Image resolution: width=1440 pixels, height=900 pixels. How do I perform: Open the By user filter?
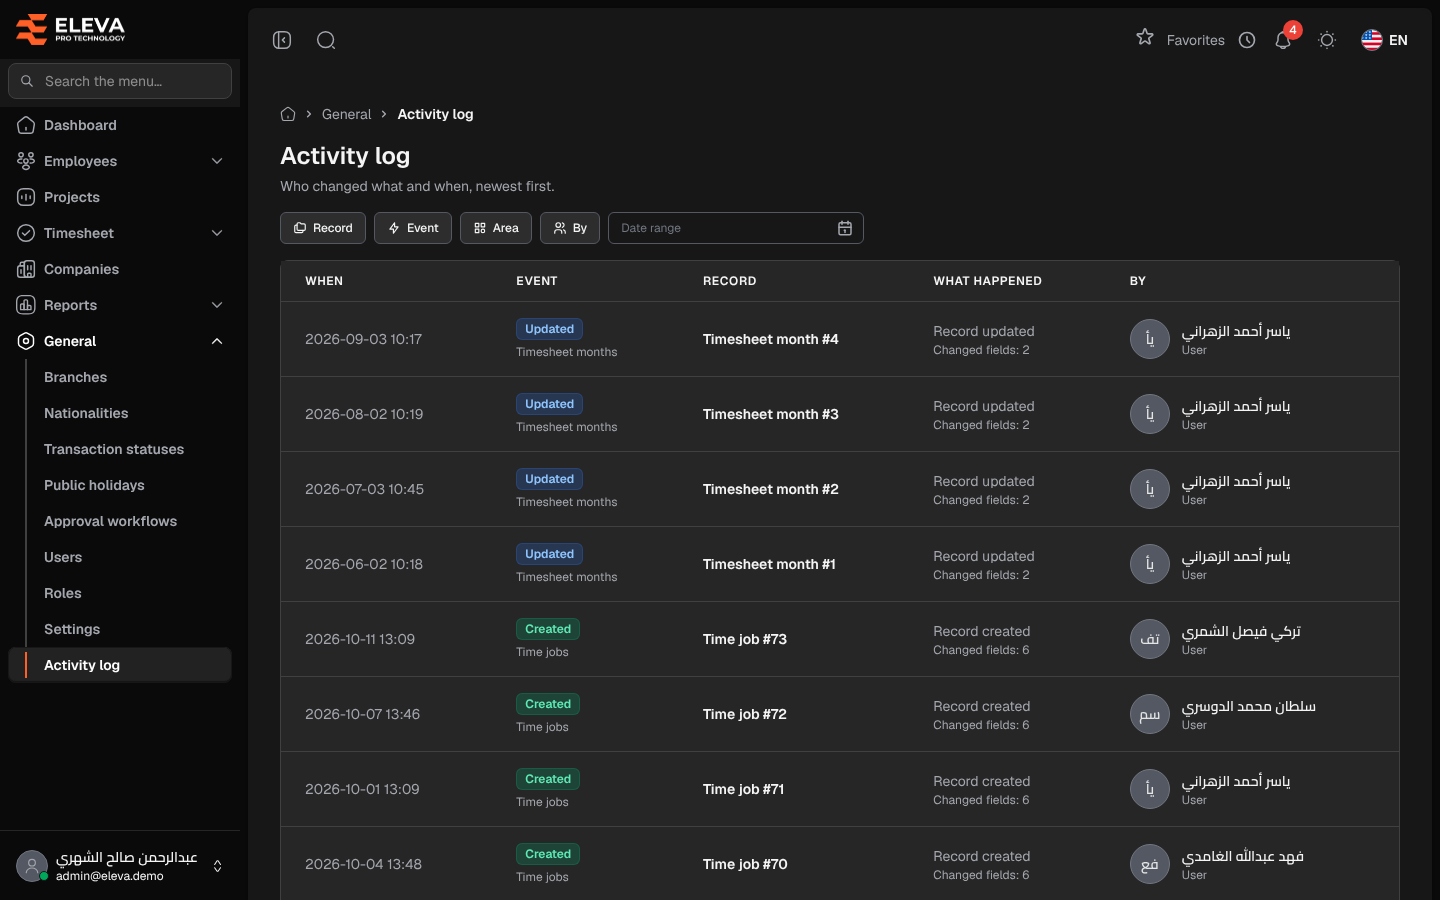click(x=570, y=228)
